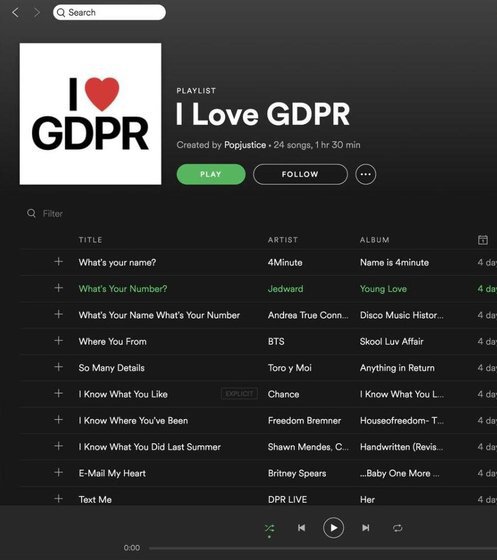Add "What's your name?" to library
Image resolution: width=497 pixels, height=560 pixels.
click(x=59, y=262)
